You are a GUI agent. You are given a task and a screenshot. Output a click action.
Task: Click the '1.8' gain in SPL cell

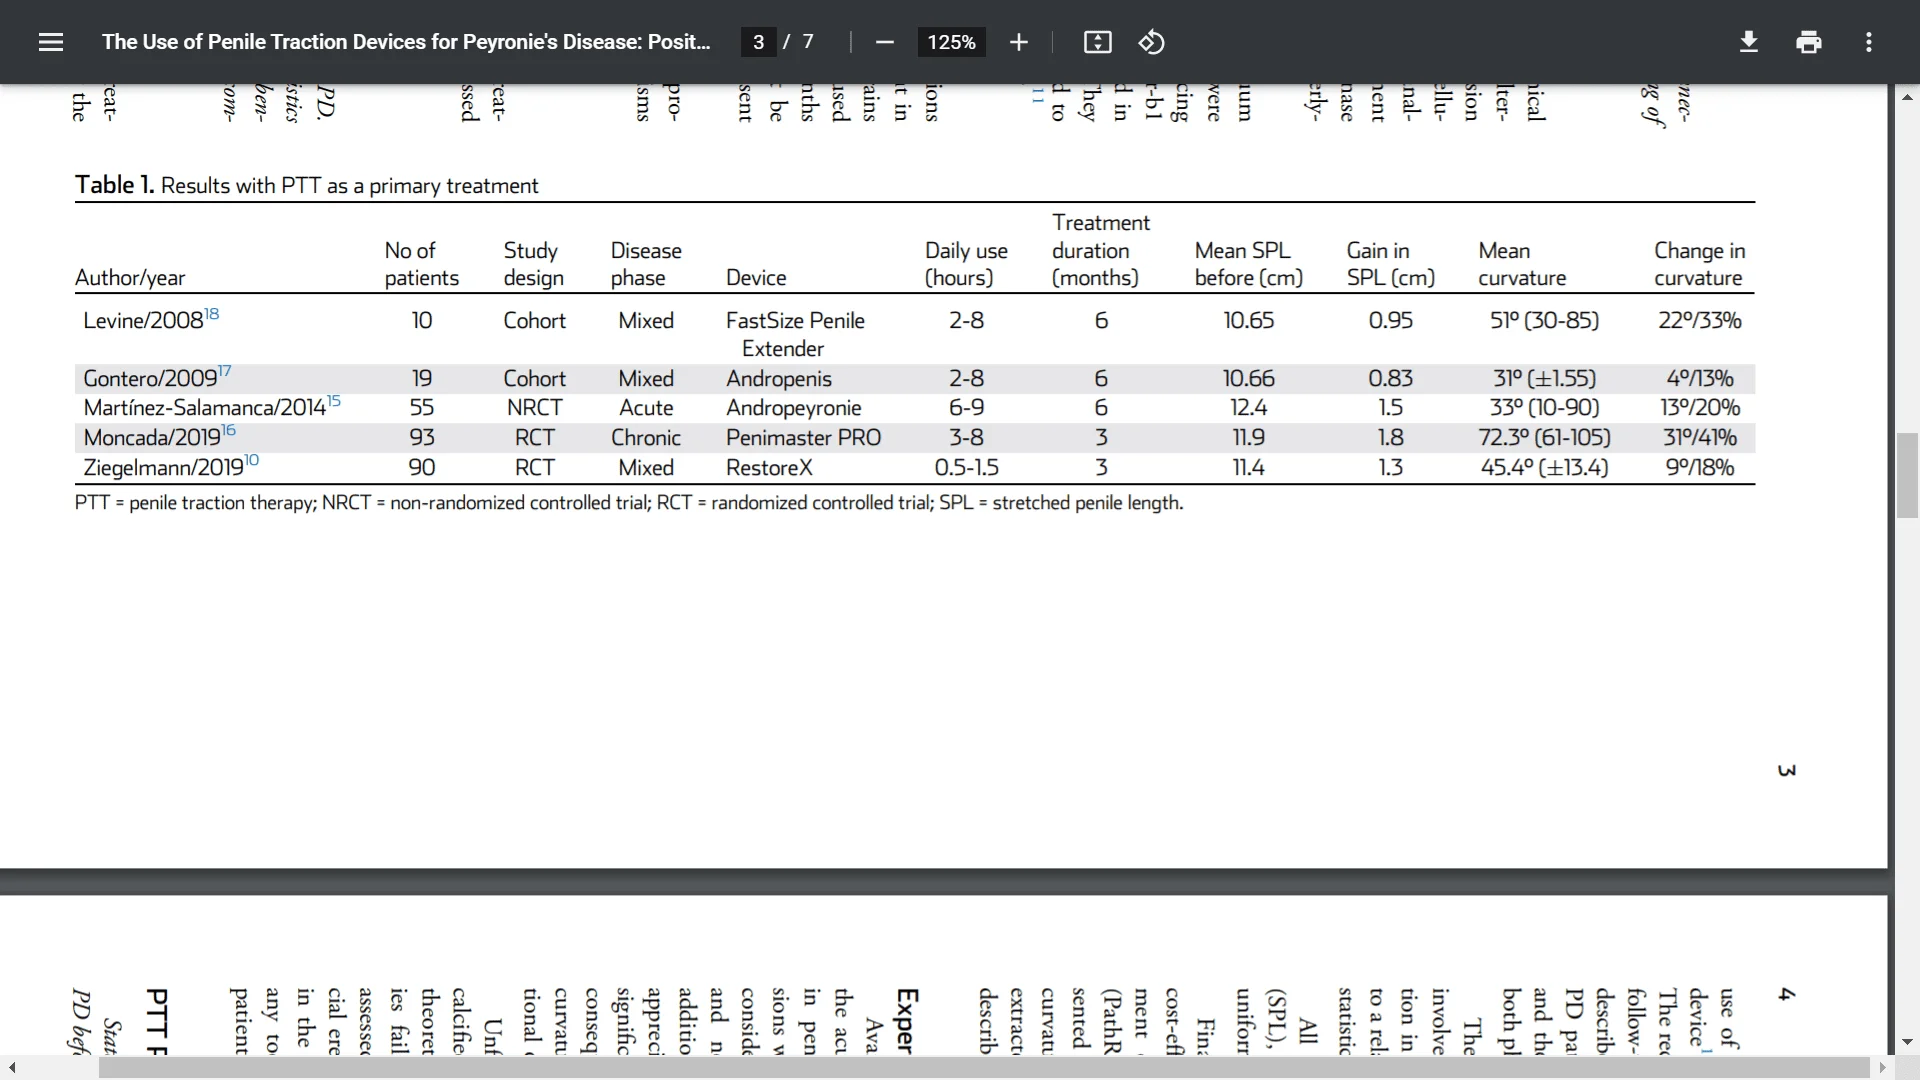point(1391,438)
